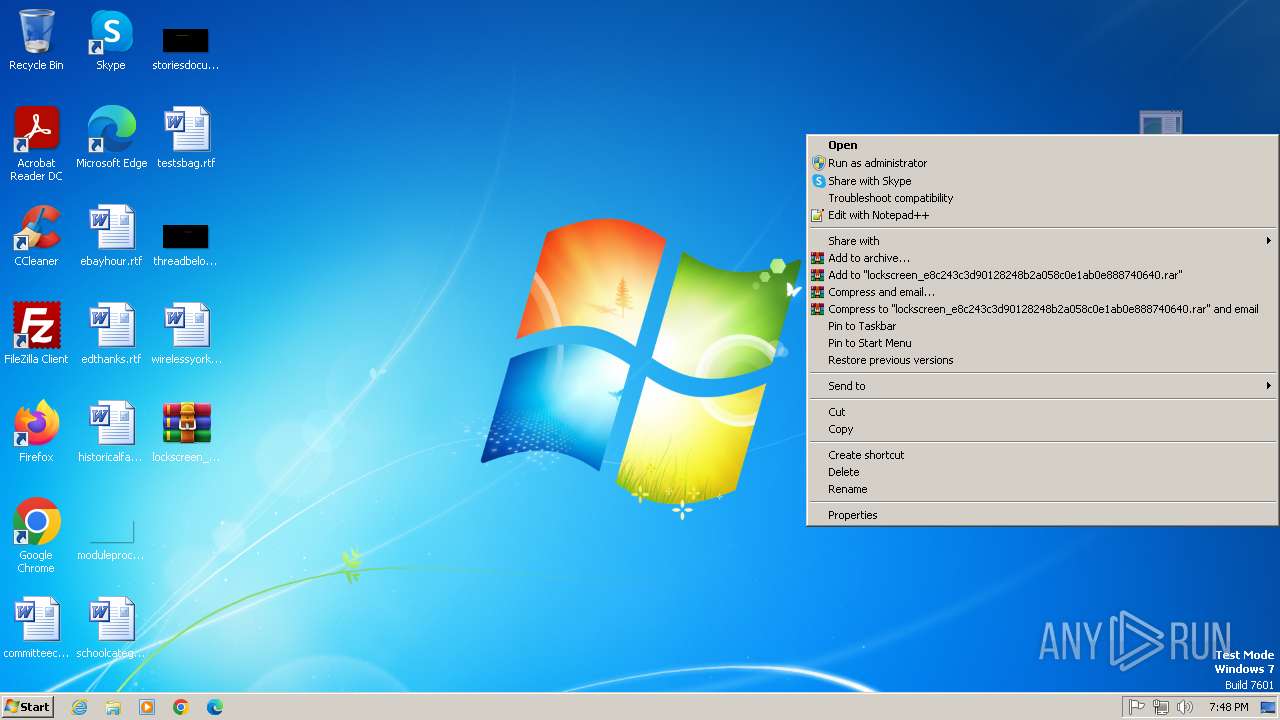Select historicalfa... document icon
1280x720 pixels.
coord(111,431)
